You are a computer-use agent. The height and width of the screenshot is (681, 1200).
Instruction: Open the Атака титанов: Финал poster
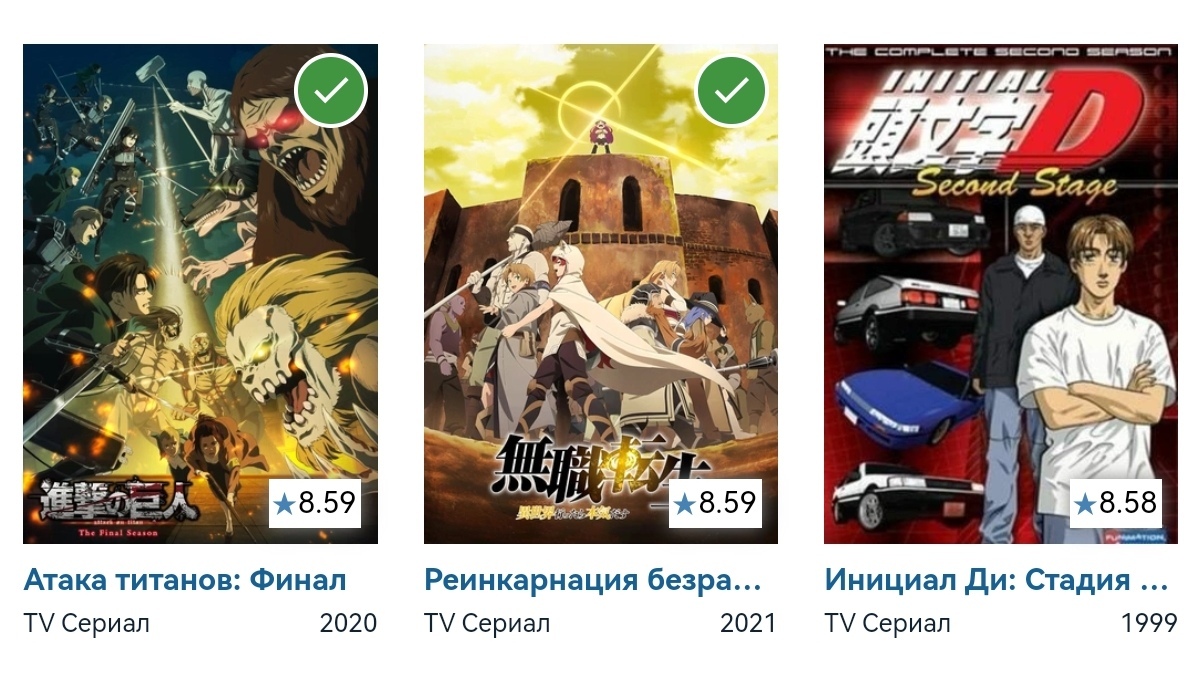click(x=200, y=294)
